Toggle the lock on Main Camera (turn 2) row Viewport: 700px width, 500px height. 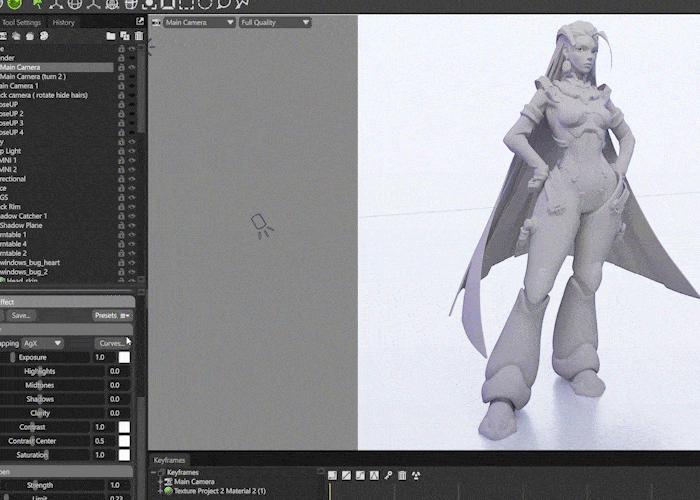coord(121,77)
